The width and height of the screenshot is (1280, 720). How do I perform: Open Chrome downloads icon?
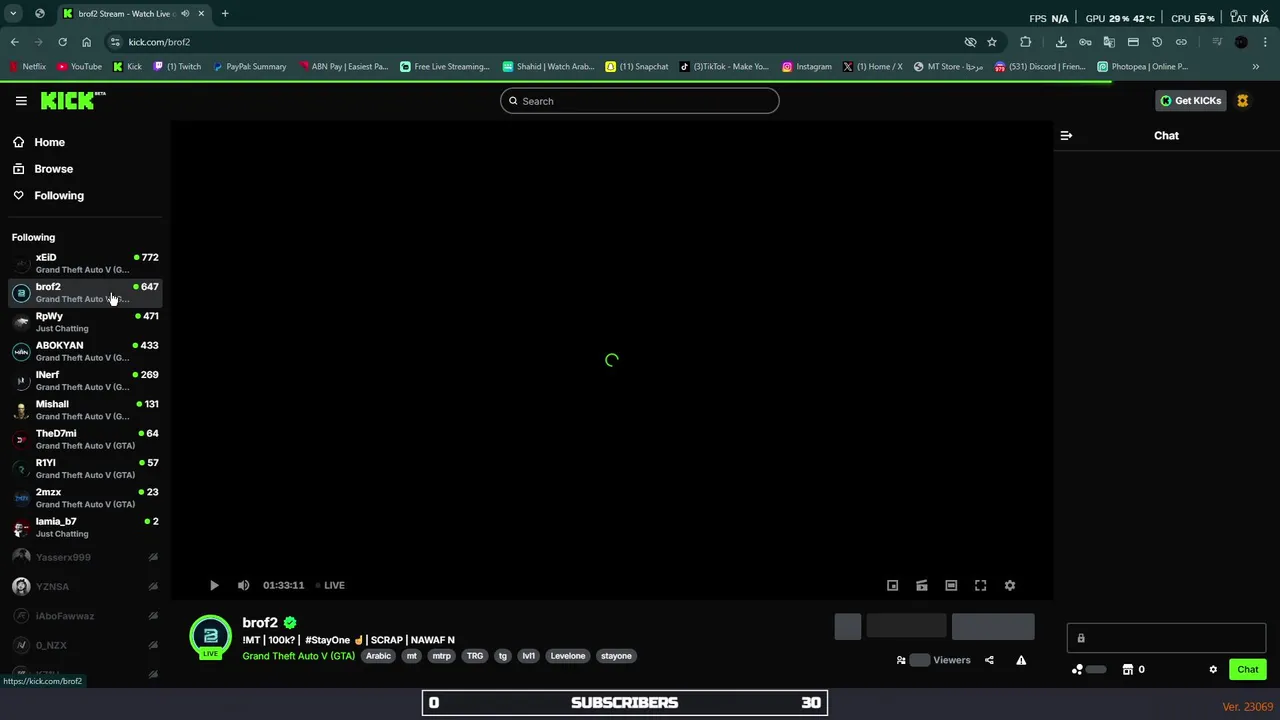tap(1061, 42)
